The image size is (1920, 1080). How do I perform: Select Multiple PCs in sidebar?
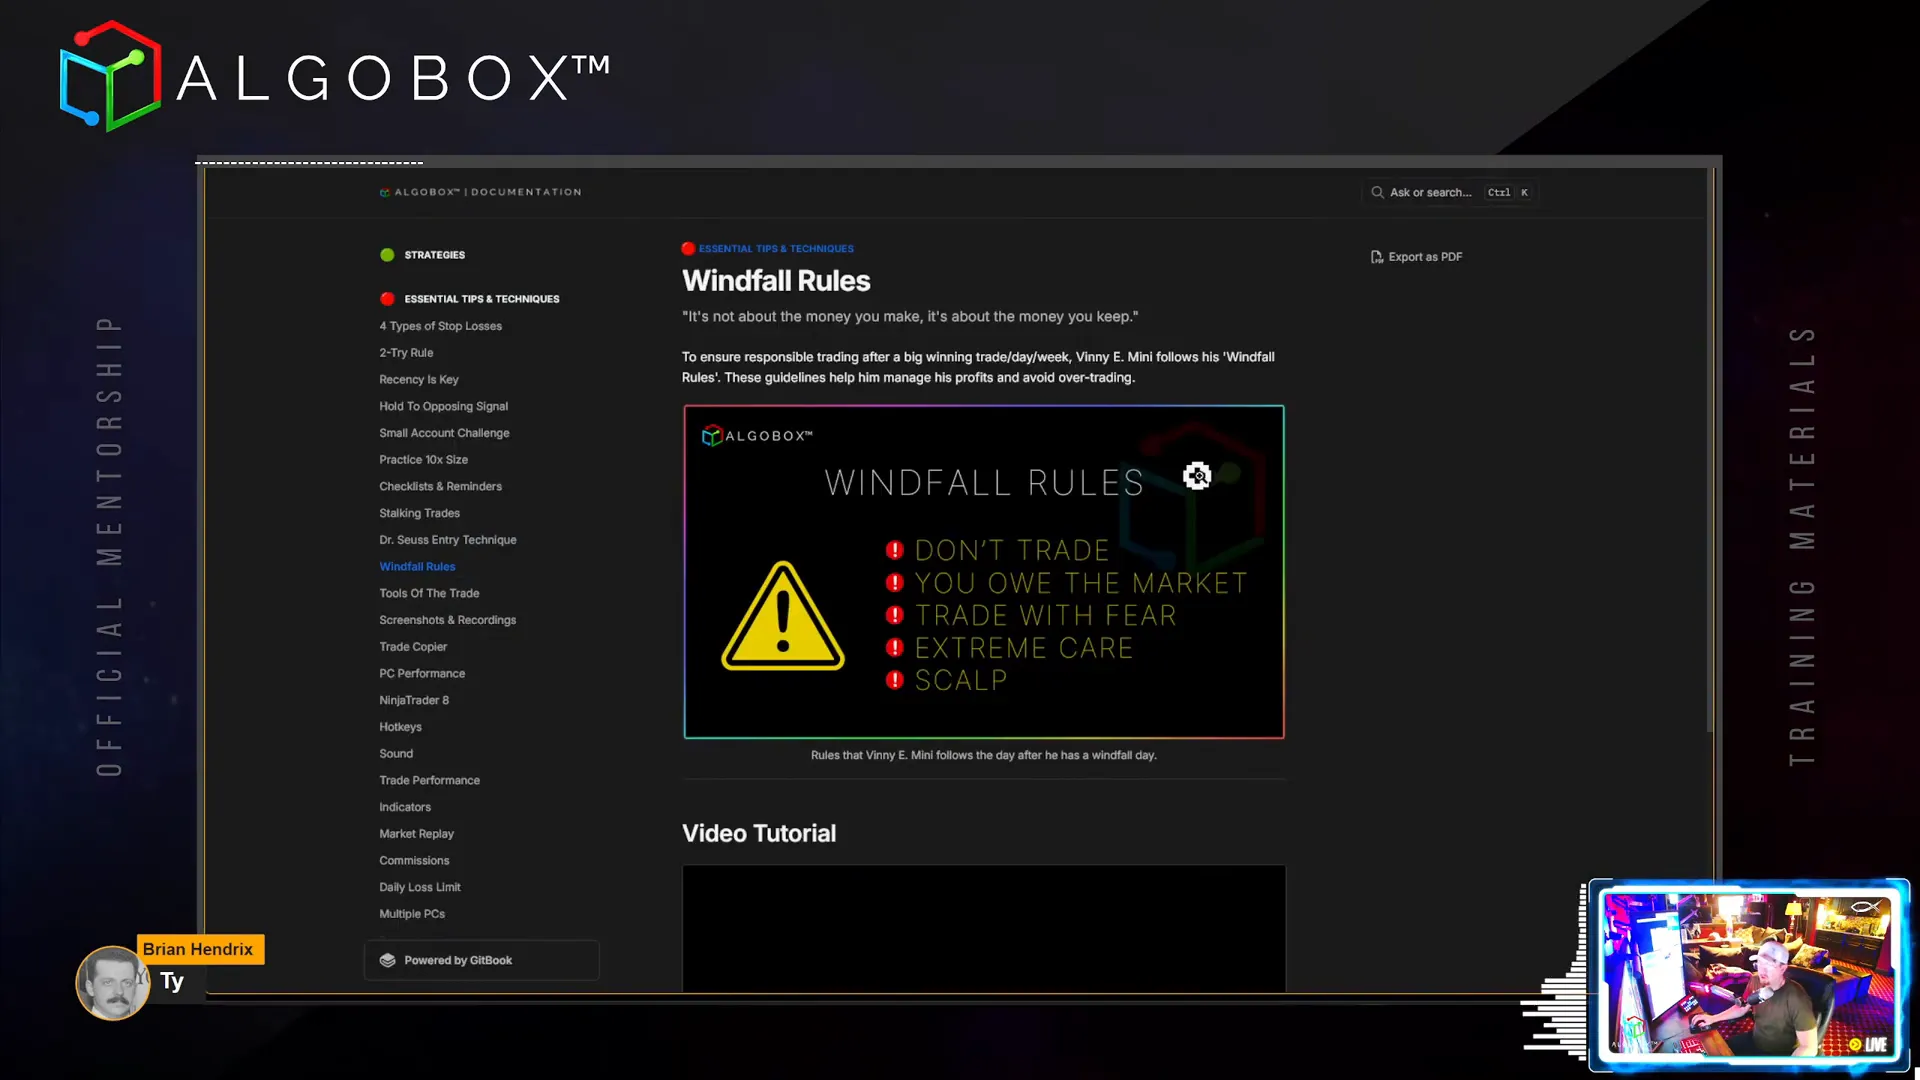[412, 914]
